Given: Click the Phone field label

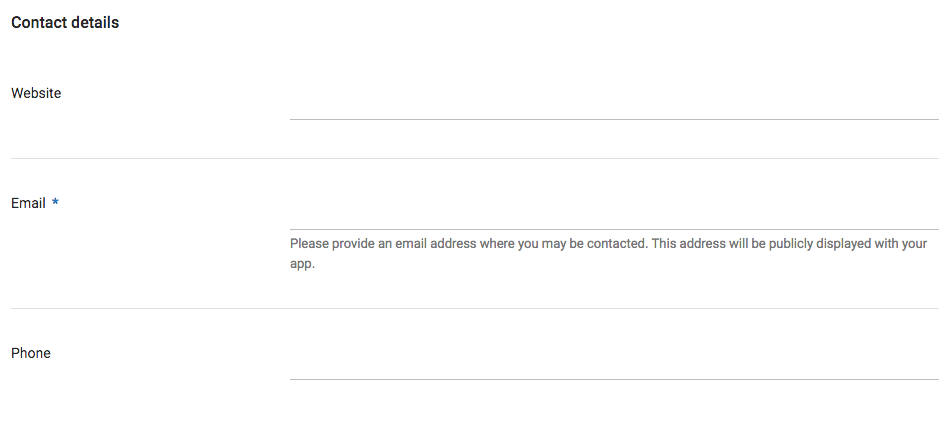Looking at the screenshot, I should pos(31,353).
